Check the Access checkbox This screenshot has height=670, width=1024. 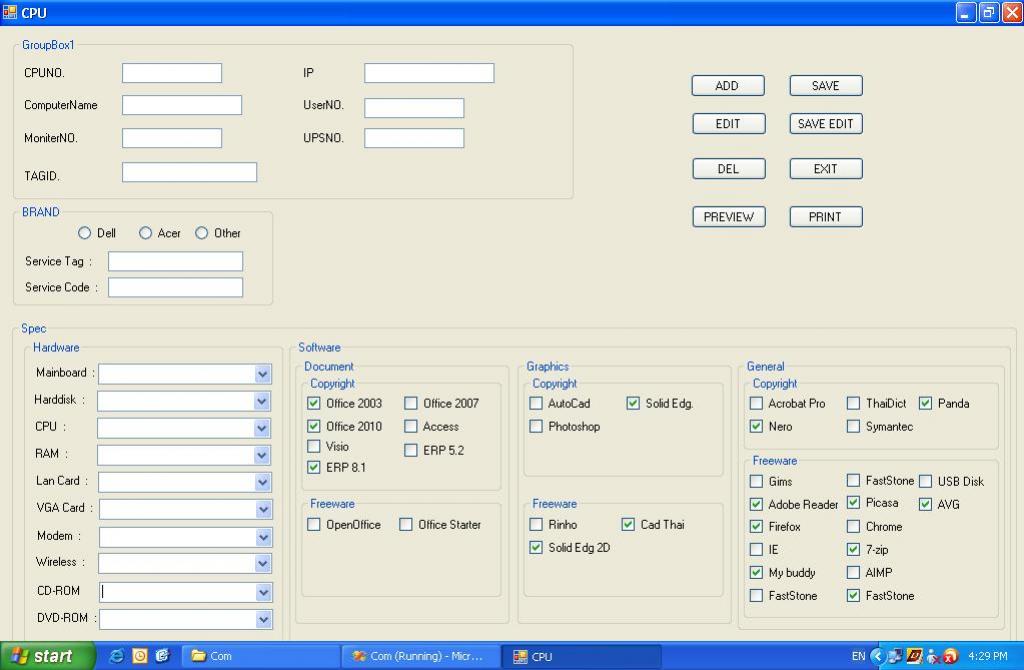pyautogui.click(x=411, y=426)
